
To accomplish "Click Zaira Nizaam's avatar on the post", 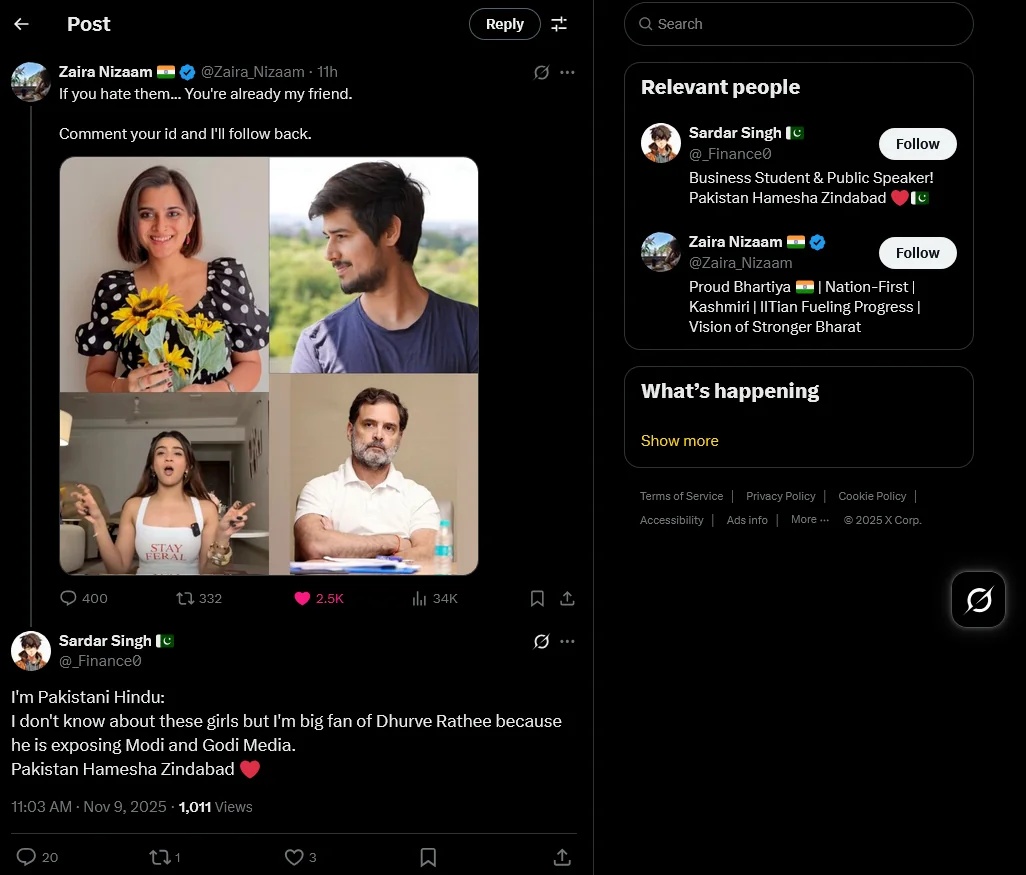I will (x=31, y=82).
